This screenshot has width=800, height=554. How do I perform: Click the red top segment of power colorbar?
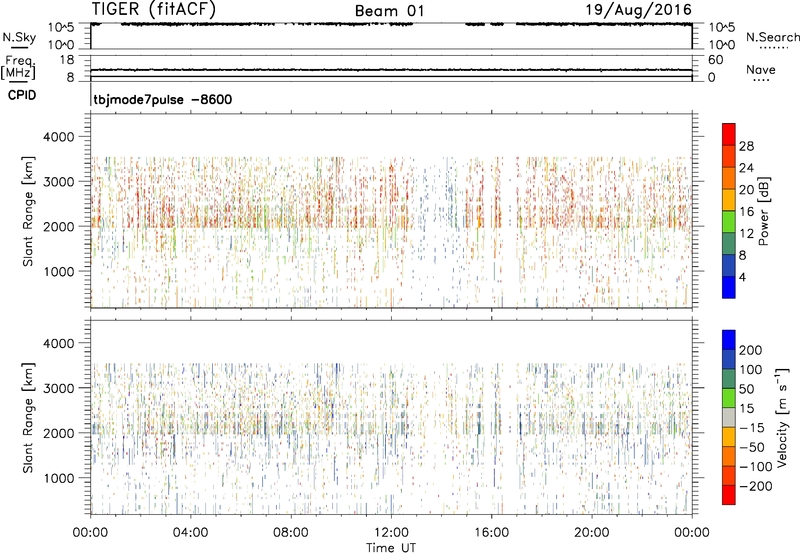(729, 134)
